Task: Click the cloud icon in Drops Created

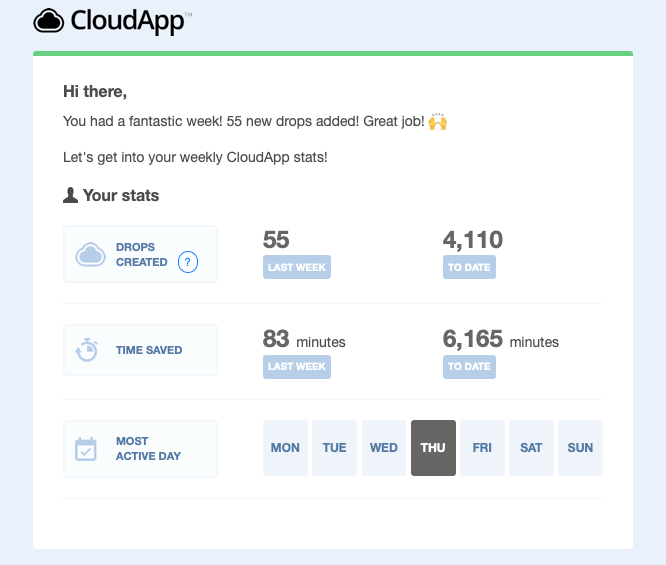Action: (90, 254)
